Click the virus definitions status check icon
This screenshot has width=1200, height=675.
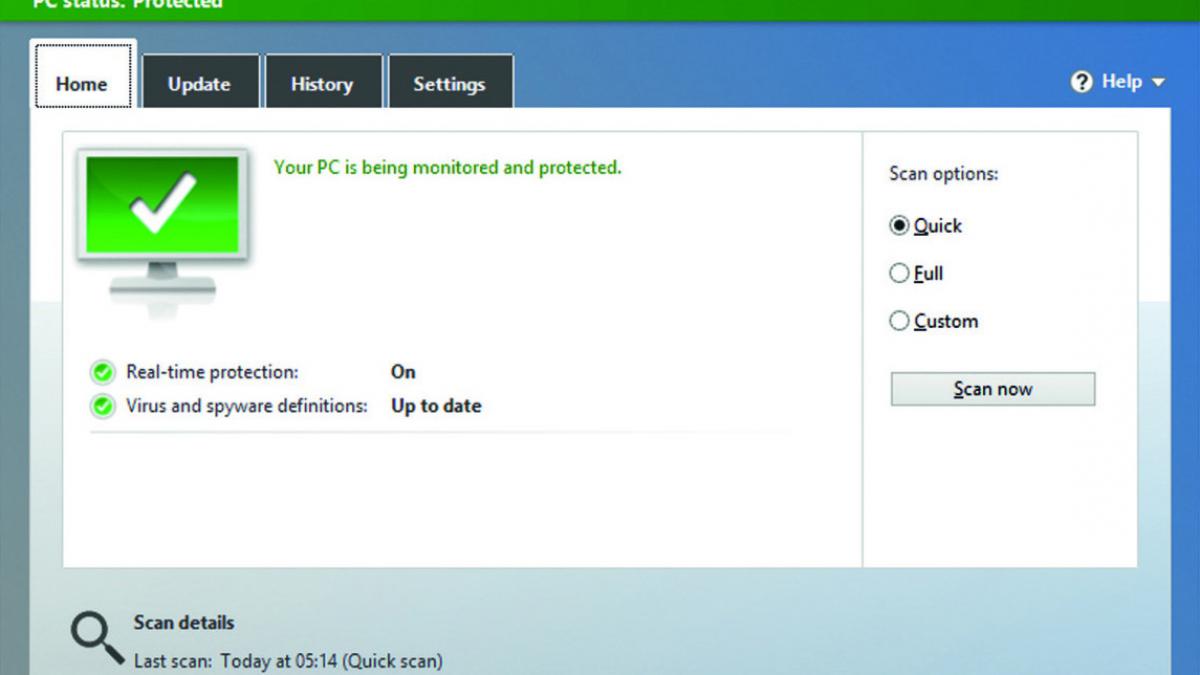click(x=101, y=405)
